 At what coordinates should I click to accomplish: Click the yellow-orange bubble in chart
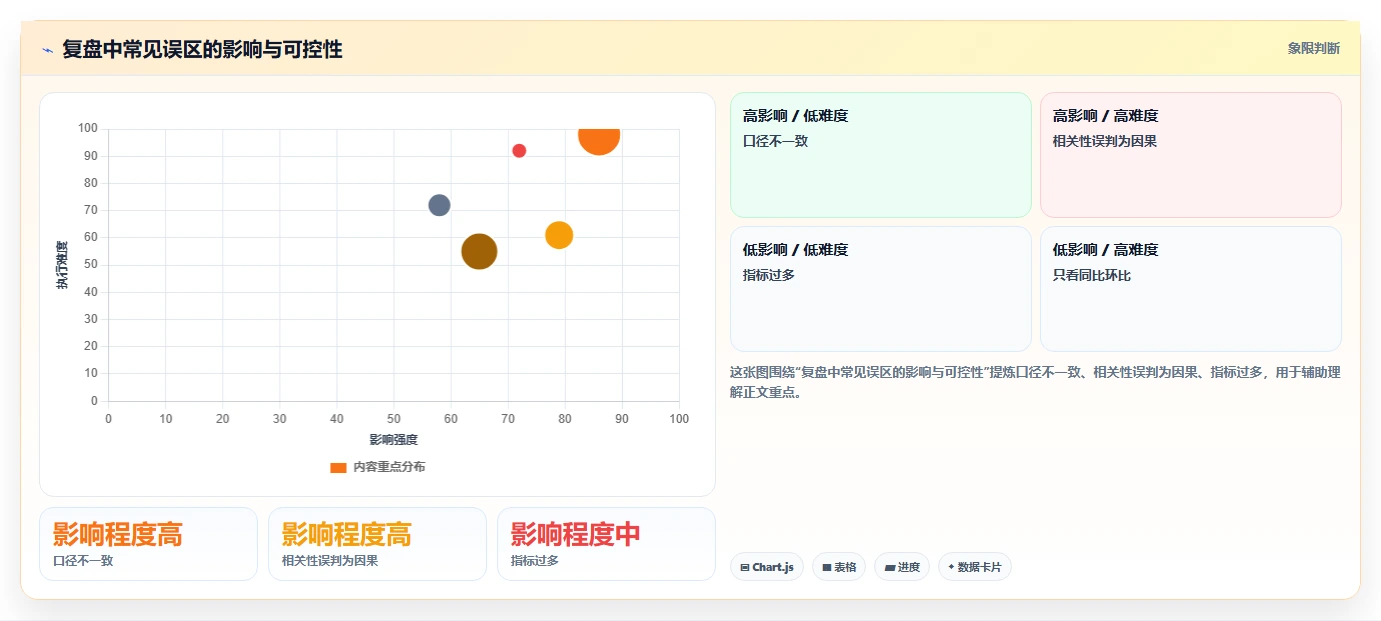[559, 235]
